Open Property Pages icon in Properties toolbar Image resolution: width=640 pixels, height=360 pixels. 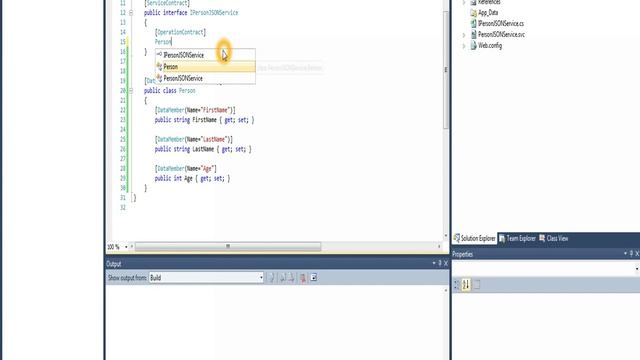477,285
